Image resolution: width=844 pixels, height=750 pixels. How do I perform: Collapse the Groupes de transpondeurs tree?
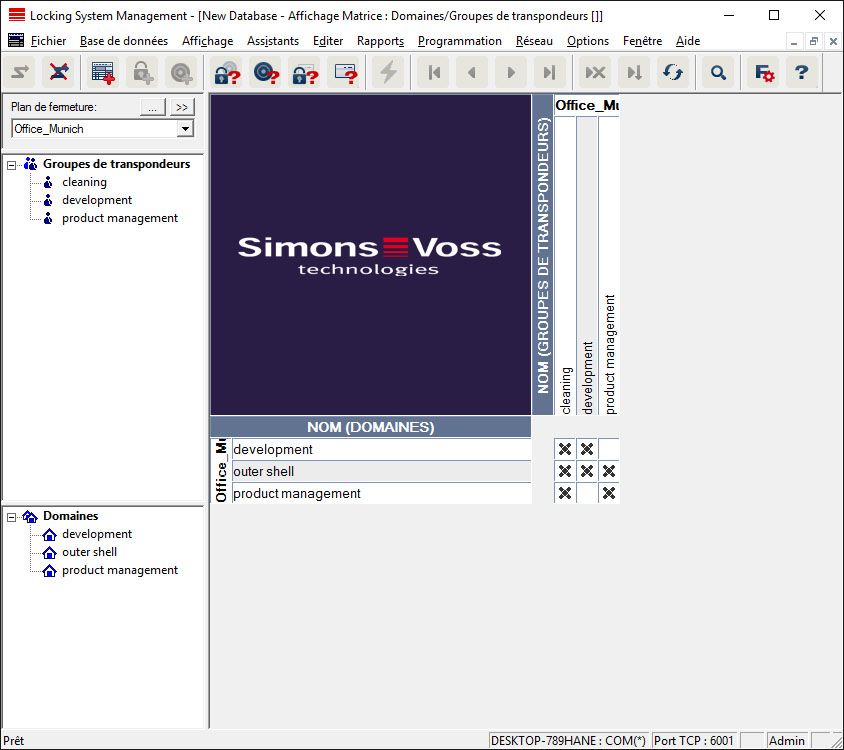pyautogui.click(x=12, y=165)
